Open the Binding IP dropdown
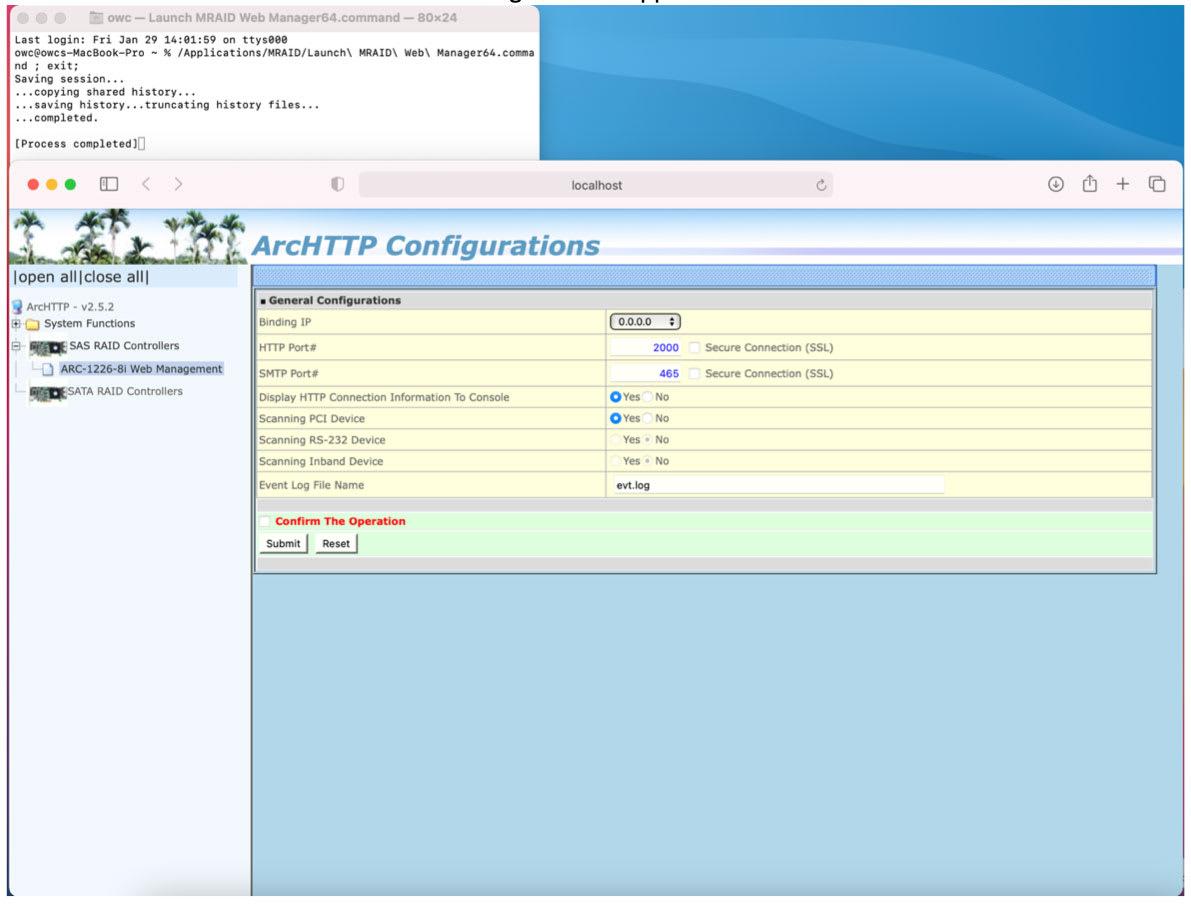The height and width of the screenshot is (905, 1191). point(645,322)
